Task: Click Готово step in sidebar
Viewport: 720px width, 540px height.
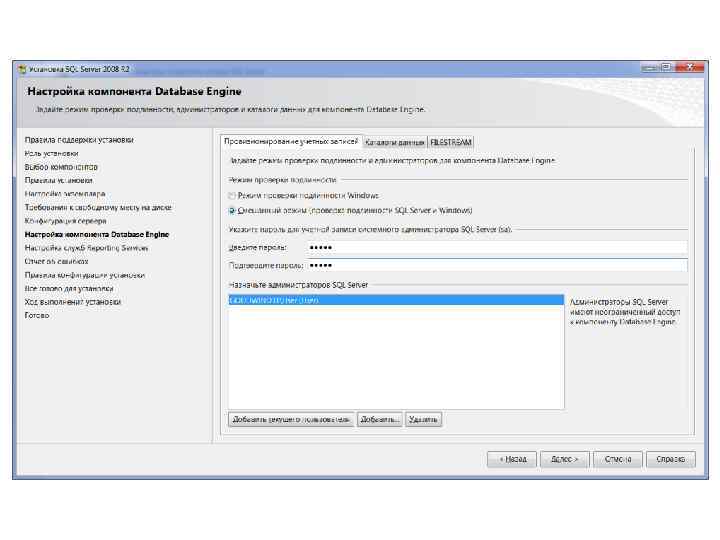Action: point(37,315)
